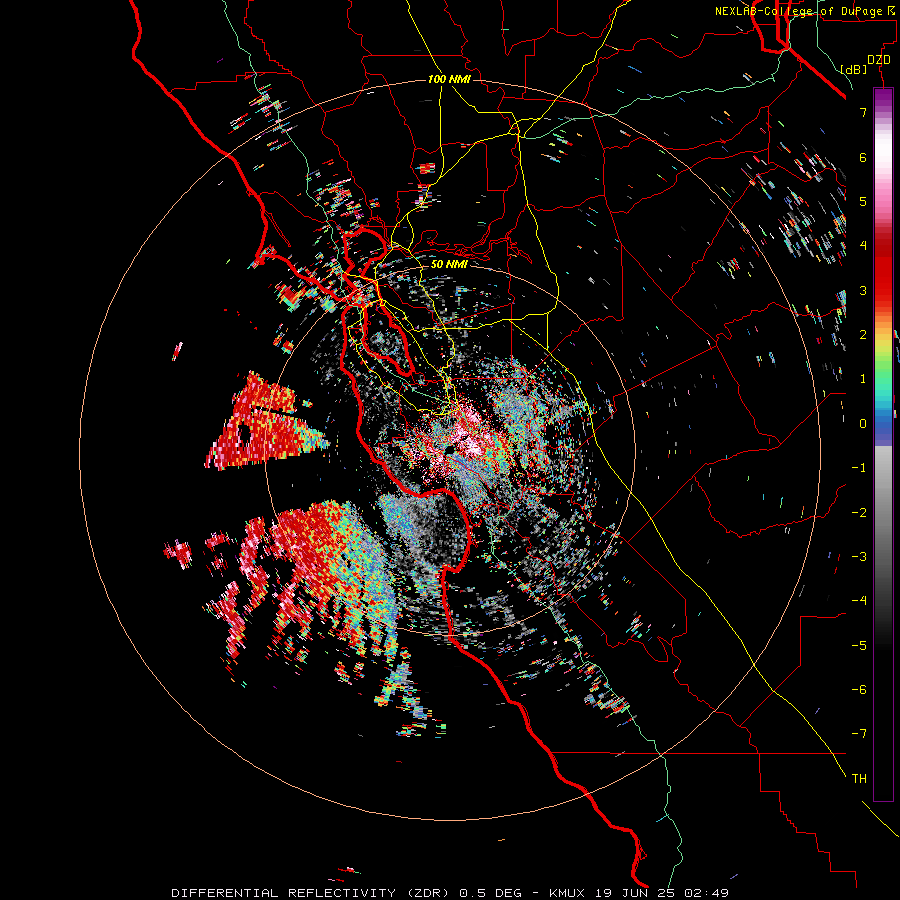Click the "50 NMI" range ring label

449,264
